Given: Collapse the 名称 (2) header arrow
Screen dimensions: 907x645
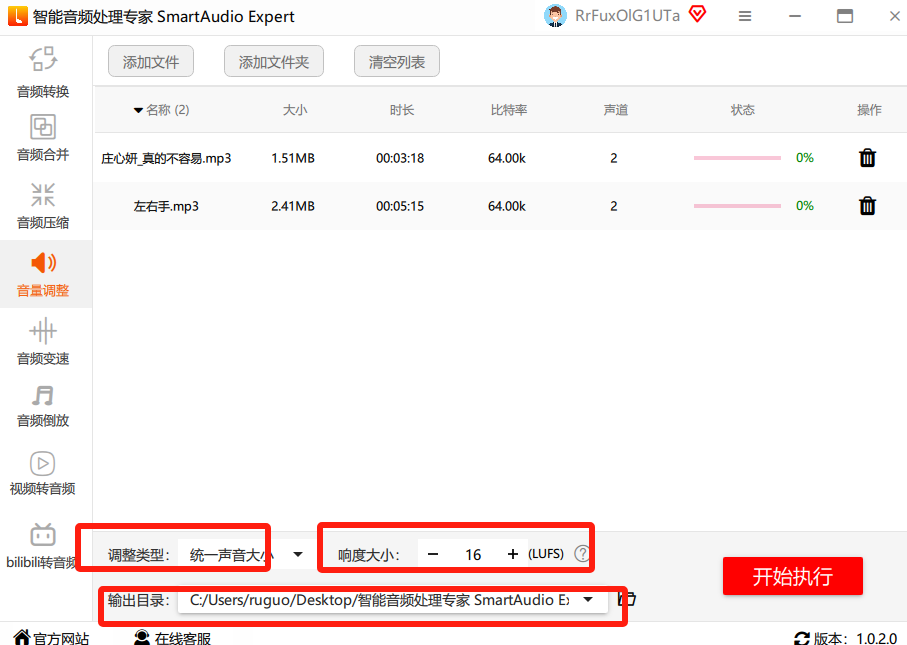Looking at the screenshot, I should (138, 110).
